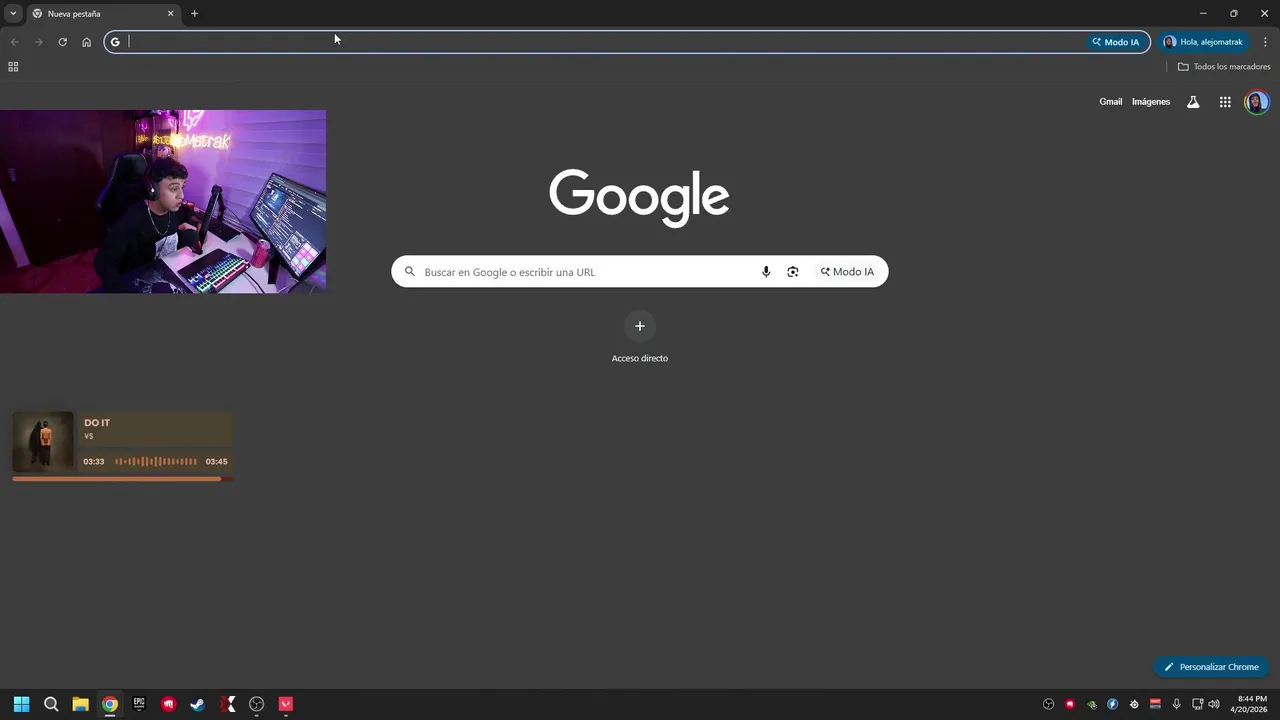Open Search Labs flask icon
Viewport: 1280px width, 720px height.
coord(1193,102)
